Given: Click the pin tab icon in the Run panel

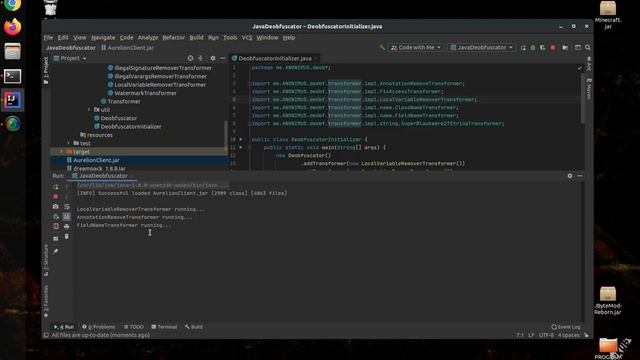Looking at the screenshot, I should (56, 251).
